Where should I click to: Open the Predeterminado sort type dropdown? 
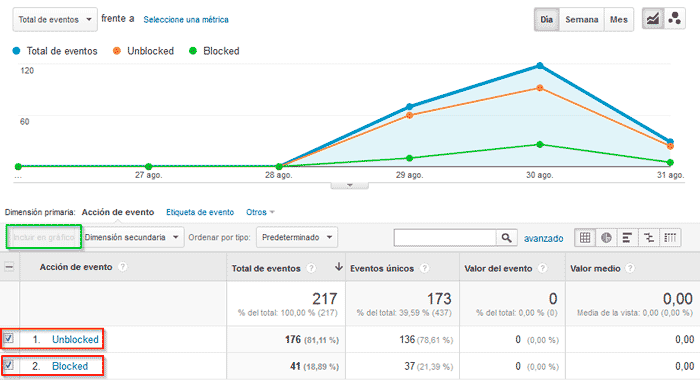click(297, 237)
